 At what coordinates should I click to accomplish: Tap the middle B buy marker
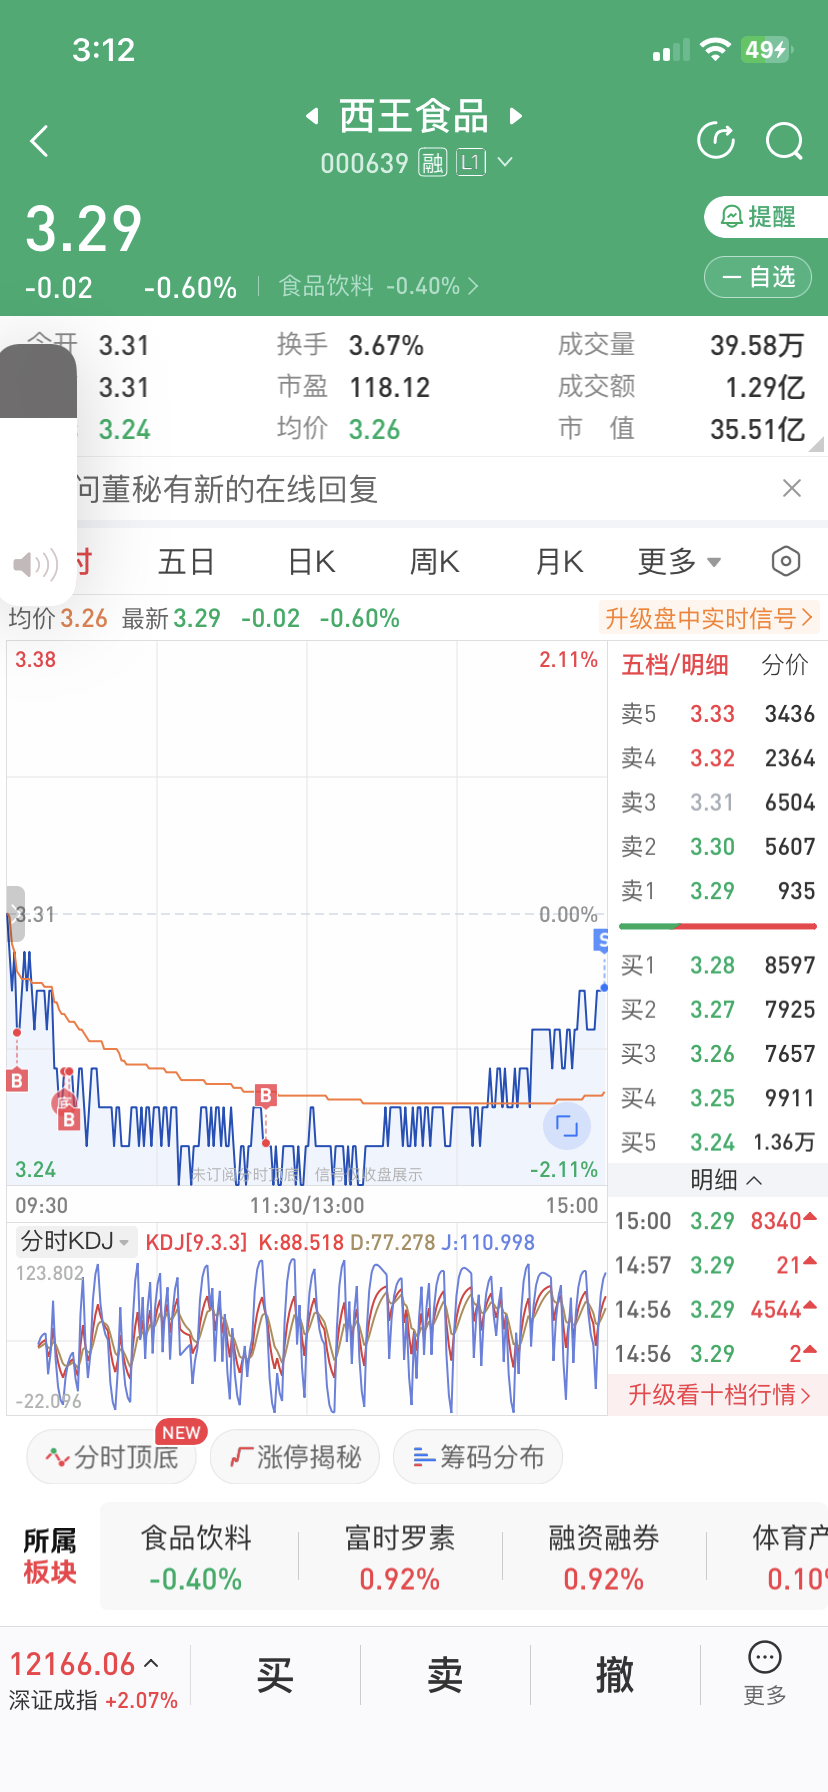tap(265, 1095)
